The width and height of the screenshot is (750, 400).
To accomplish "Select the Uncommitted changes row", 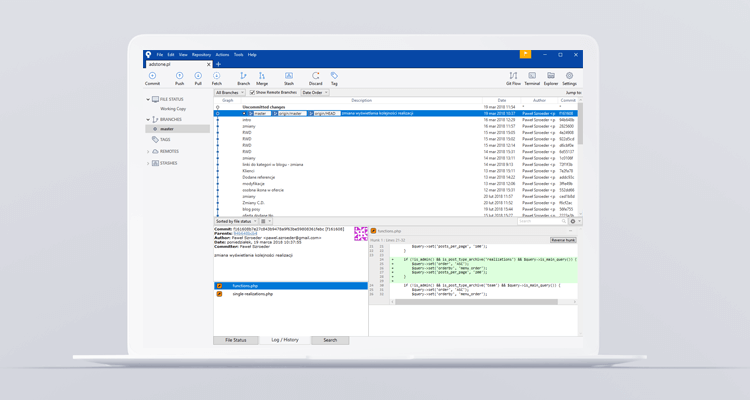I will tap(396, 107).
